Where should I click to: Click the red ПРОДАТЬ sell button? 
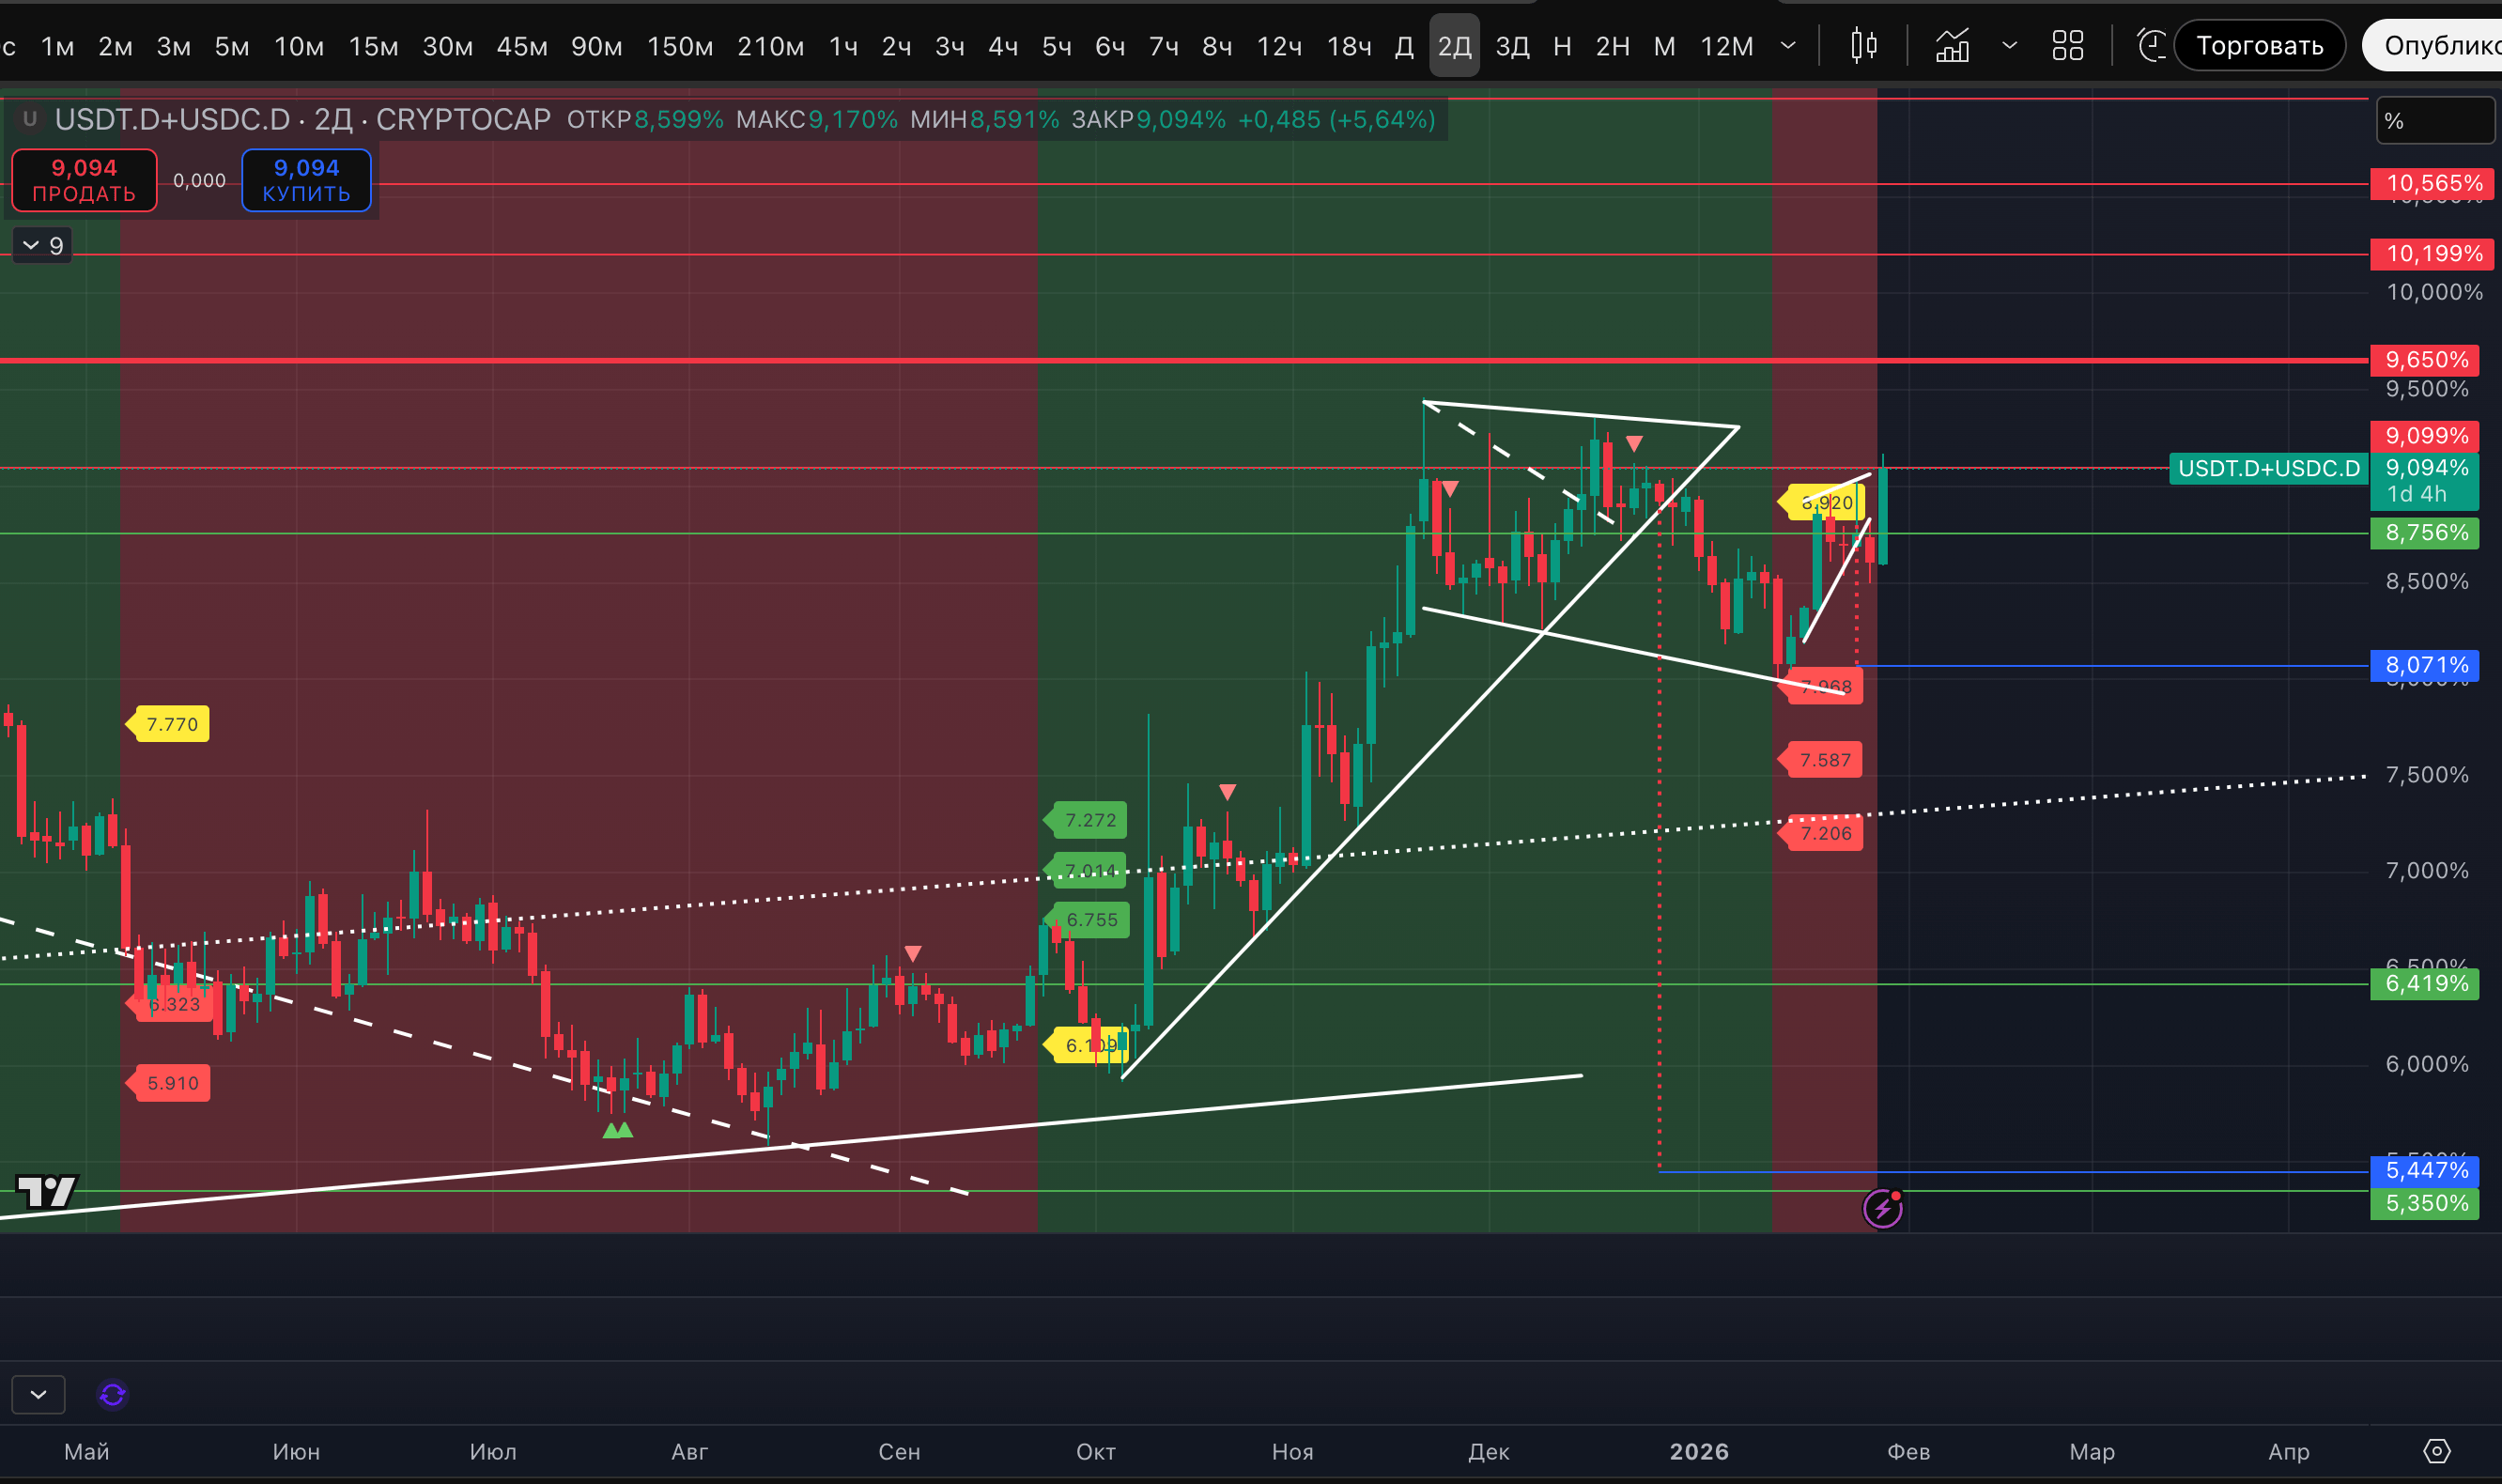click(x=84, y=180)
